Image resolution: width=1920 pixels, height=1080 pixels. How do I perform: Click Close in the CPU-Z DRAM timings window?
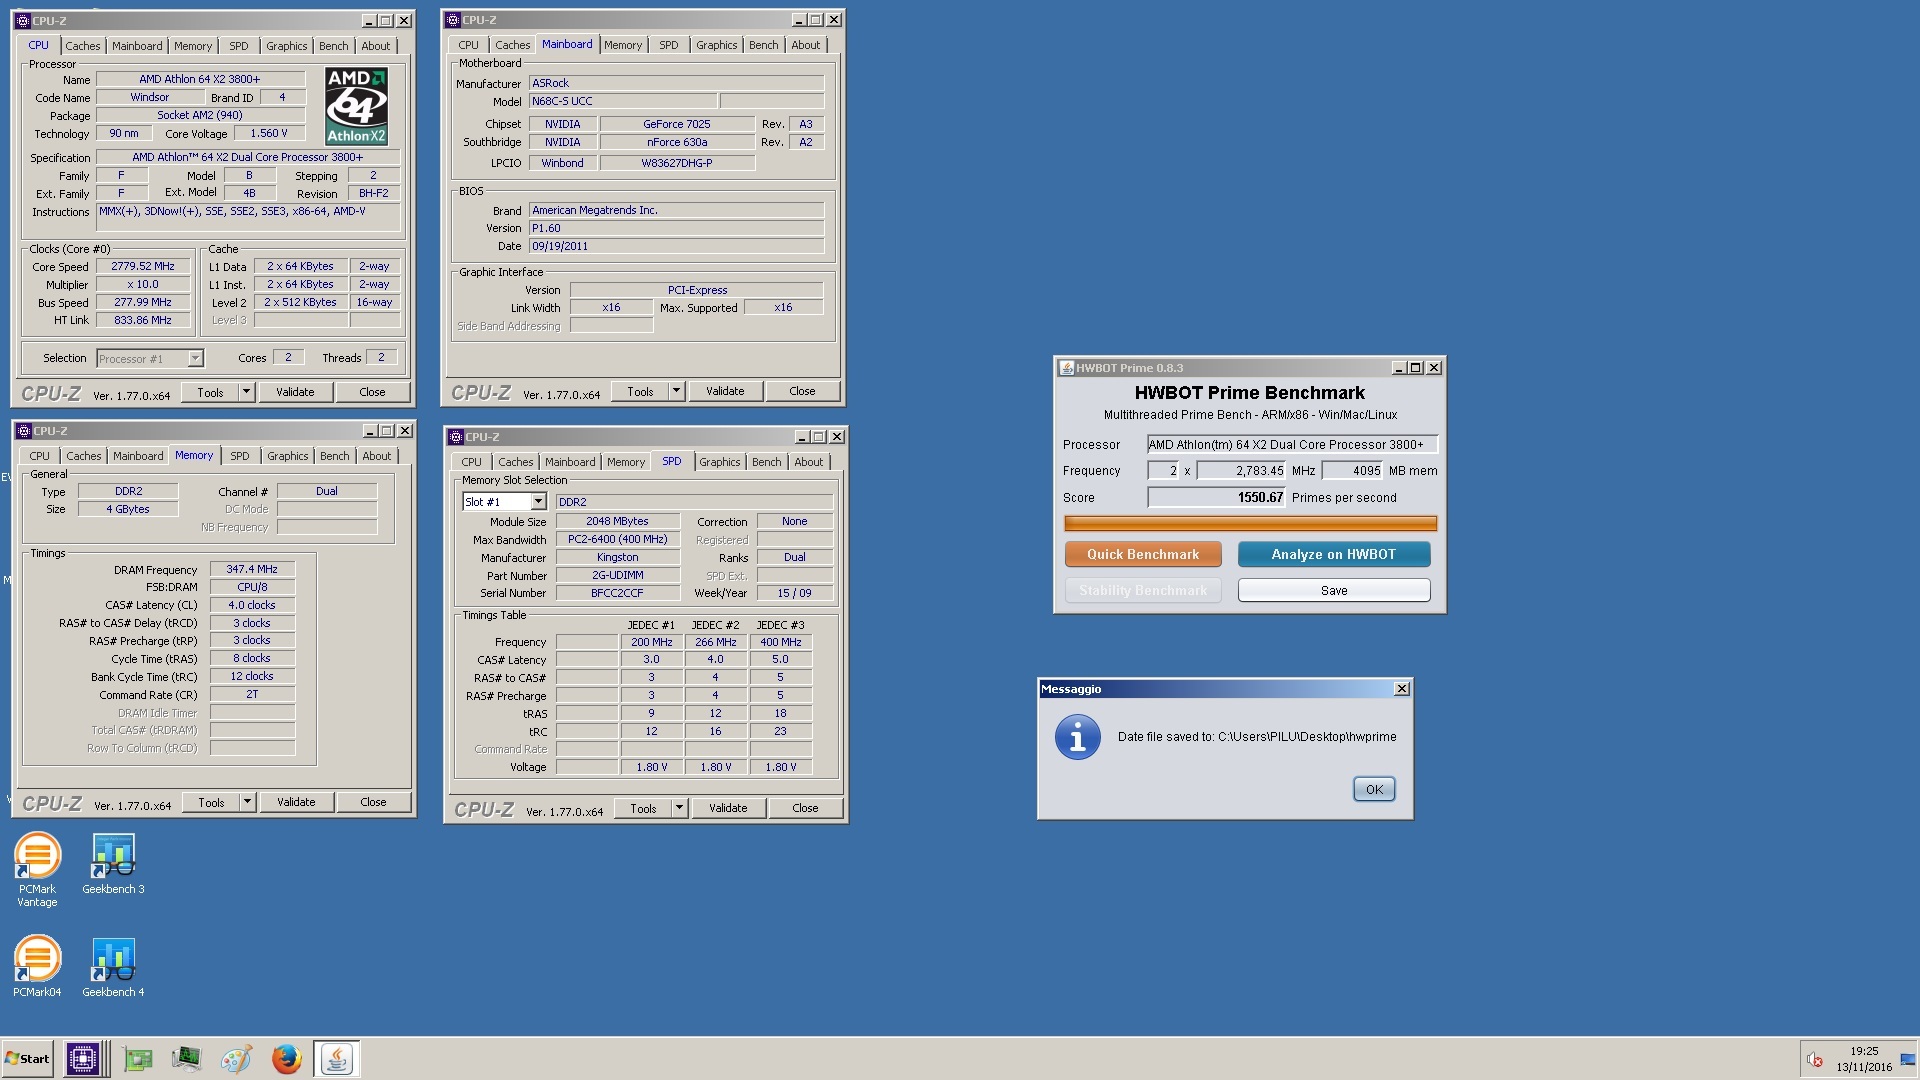(373, 802)
